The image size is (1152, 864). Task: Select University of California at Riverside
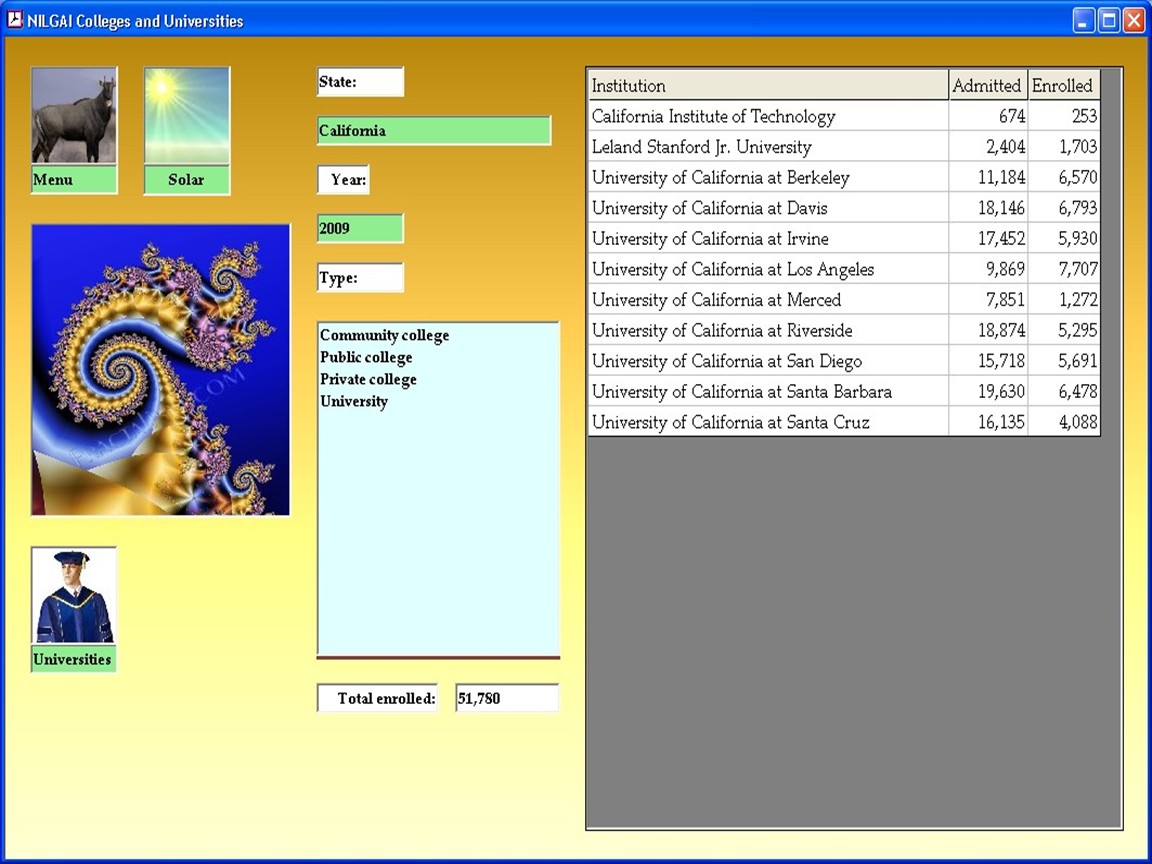[x=844, y=331]
